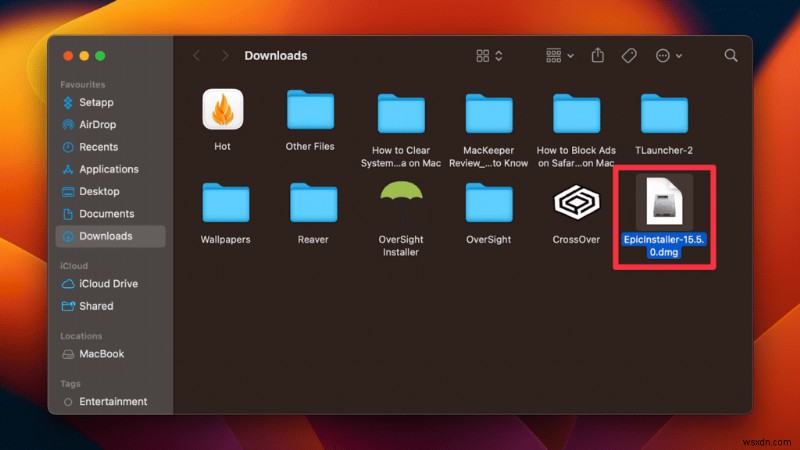Screen dimensions: 800x450
Task: Maximize the window with green button
Action: (x=101, y=56)
